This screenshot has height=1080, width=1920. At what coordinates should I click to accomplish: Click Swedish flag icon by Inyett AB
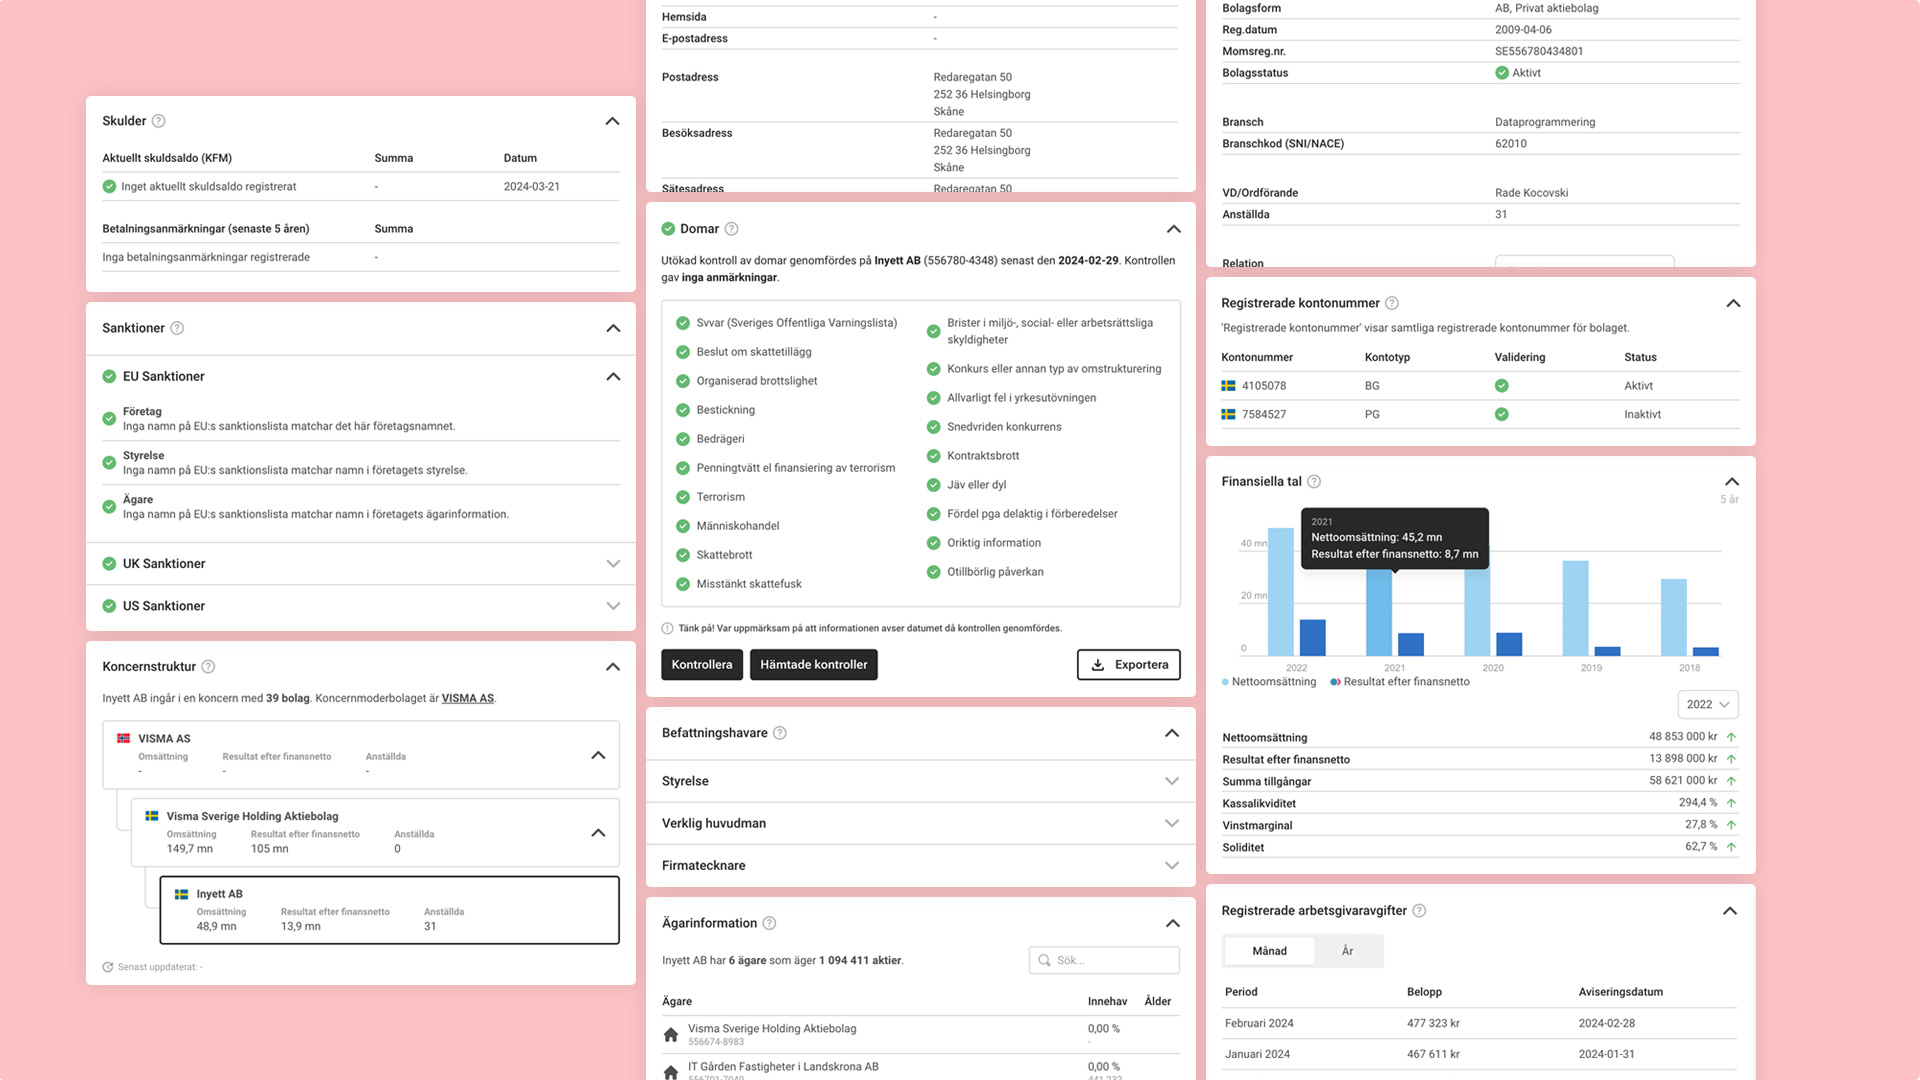(182, 894)
